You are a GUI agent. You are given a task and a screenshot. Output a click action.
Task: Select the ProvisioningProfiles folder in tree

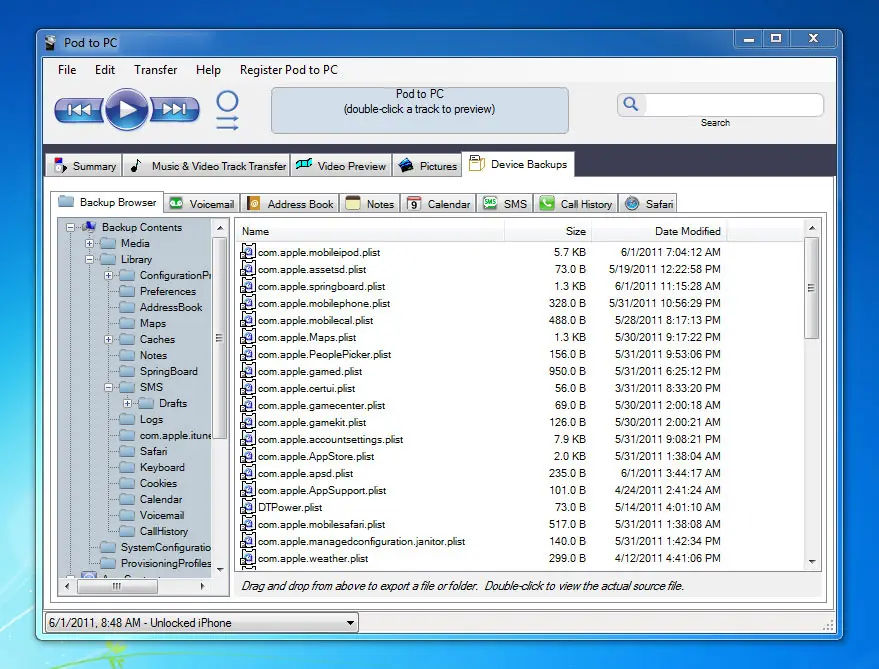pyautogui.click(x=166, y=563)
